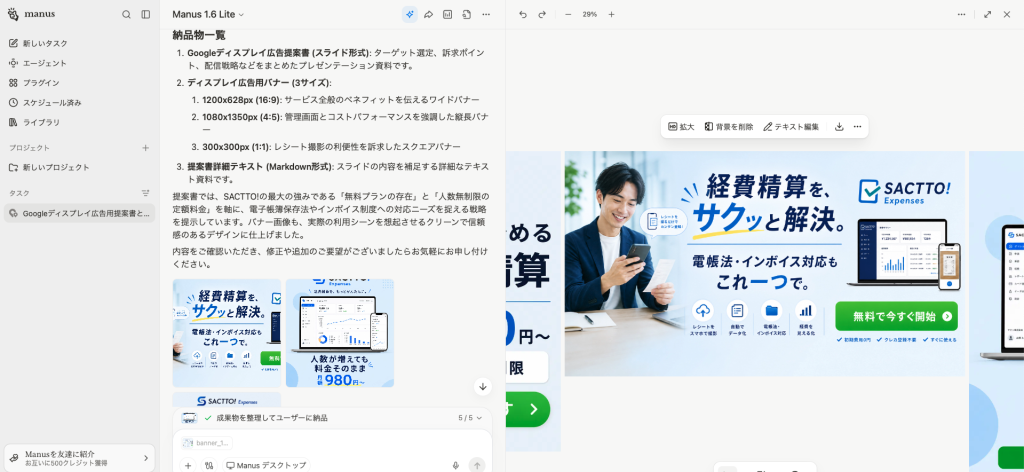The height and width of the screenshot is (472, 1024).
Task: Upscale image with 拡大 button
Action: coord(681,127)
